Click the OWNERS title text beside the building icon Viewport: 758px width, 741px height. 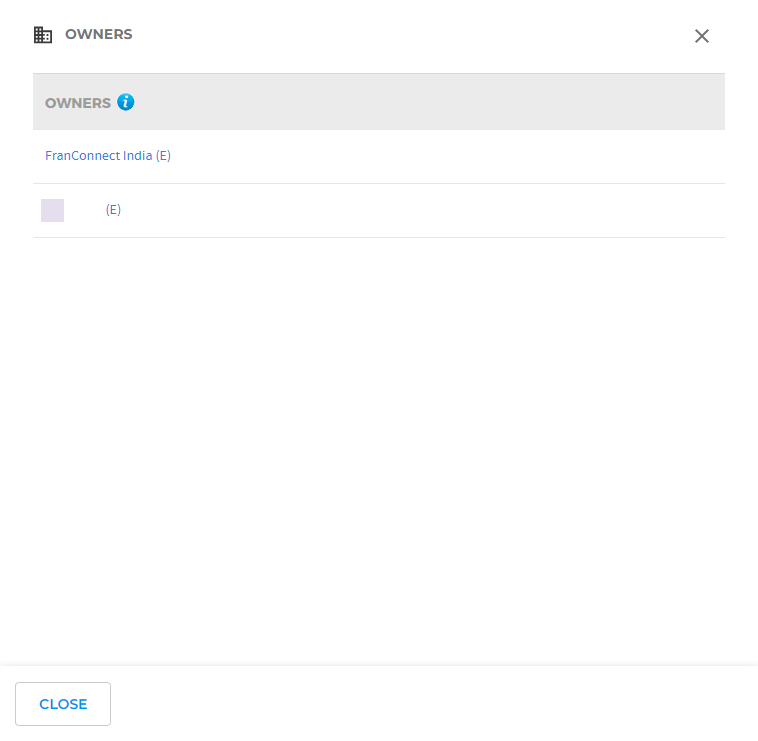pyautogui.click(x=99, y=35)
